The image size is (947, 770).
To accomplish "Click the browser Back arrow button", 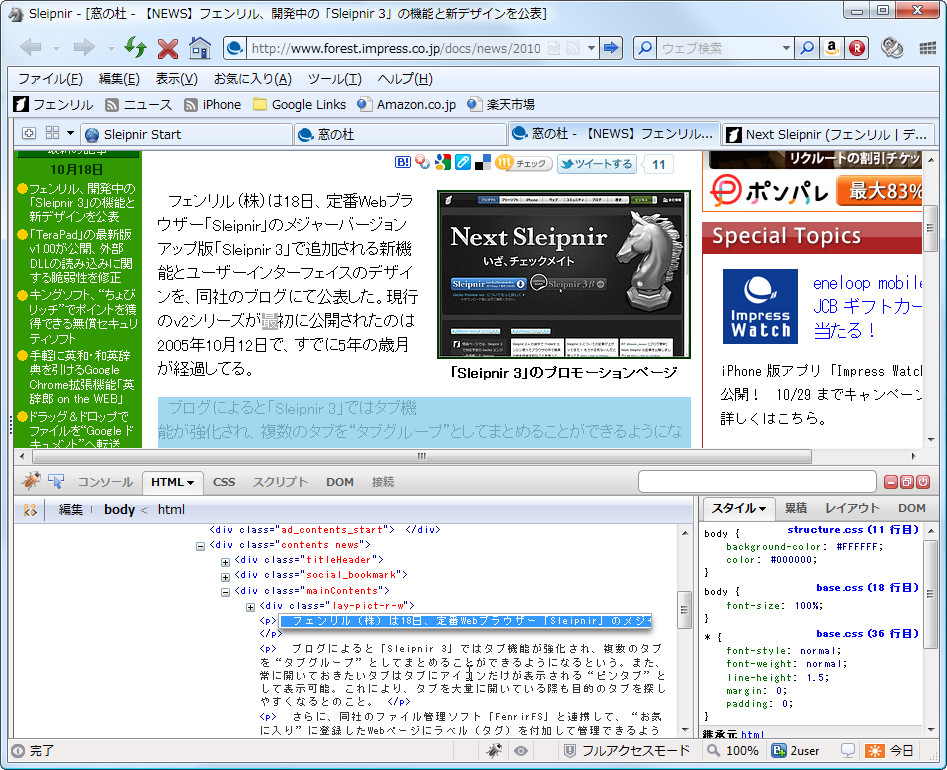I will click(30, 47).
